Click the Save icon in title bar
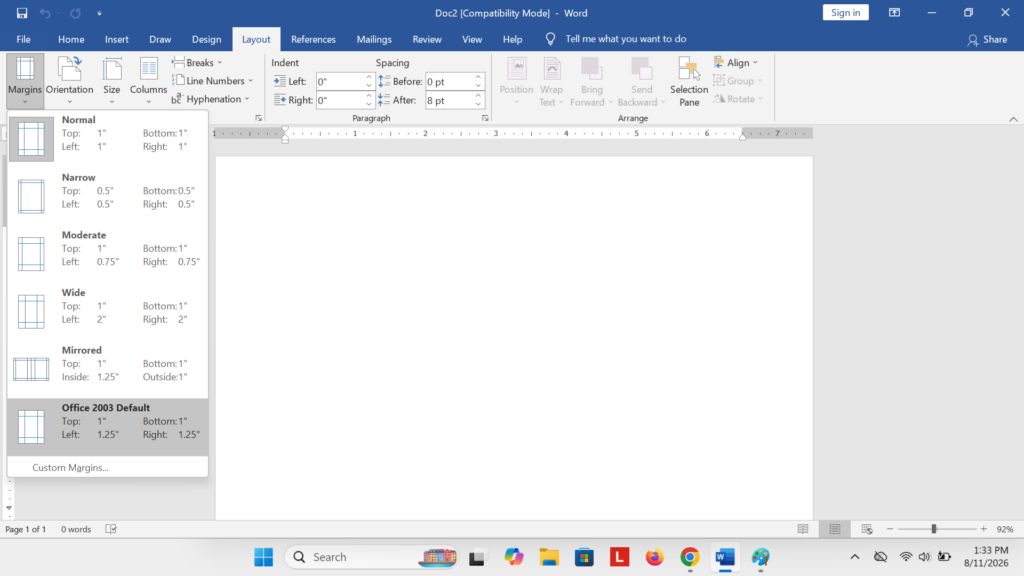This screenshot has width=1024, height=576. tap(22, 13)
